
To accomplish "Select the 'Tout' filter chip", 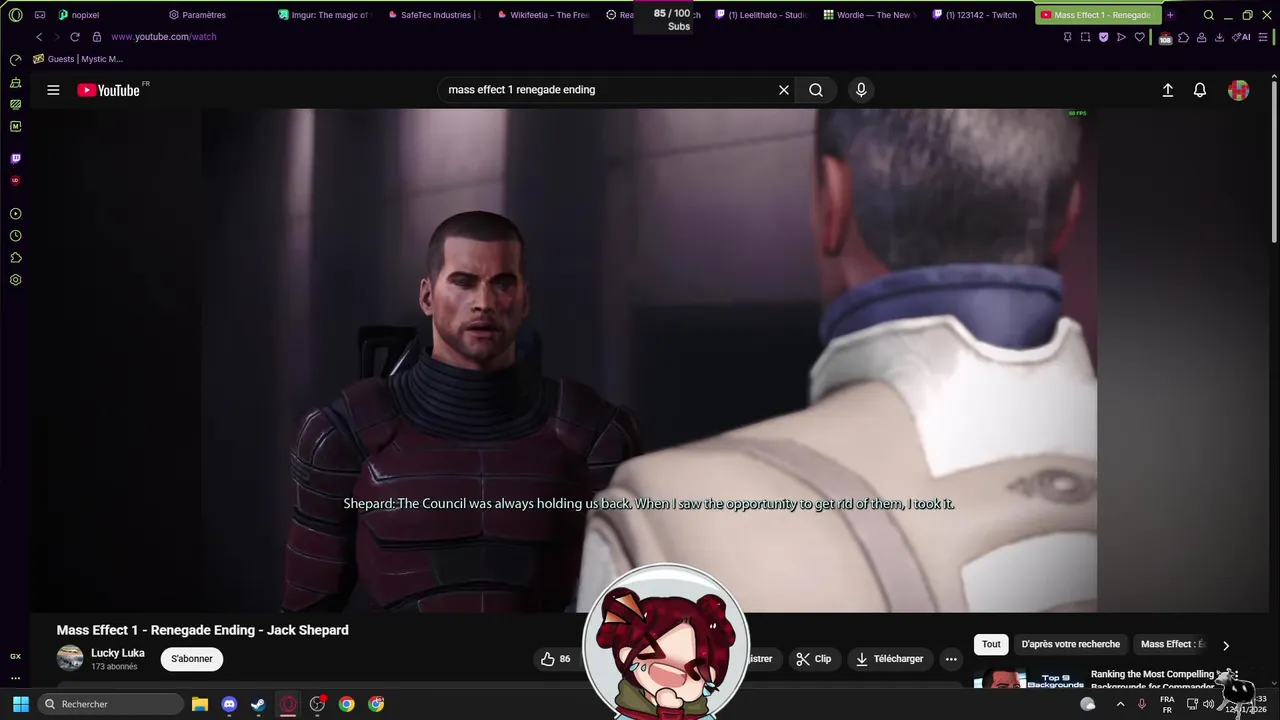I will (x=991, y=644).
